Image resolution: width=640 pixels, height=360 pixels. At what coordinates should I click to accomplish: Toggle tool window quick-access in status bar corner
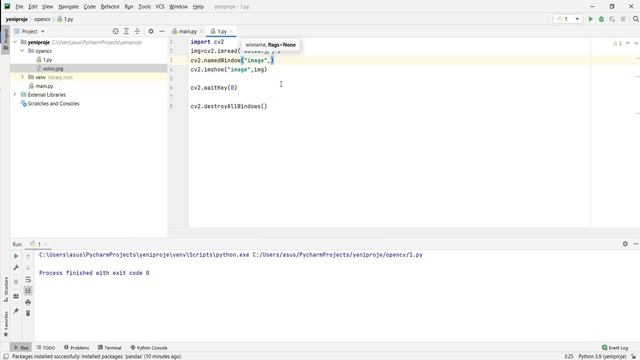6,356
